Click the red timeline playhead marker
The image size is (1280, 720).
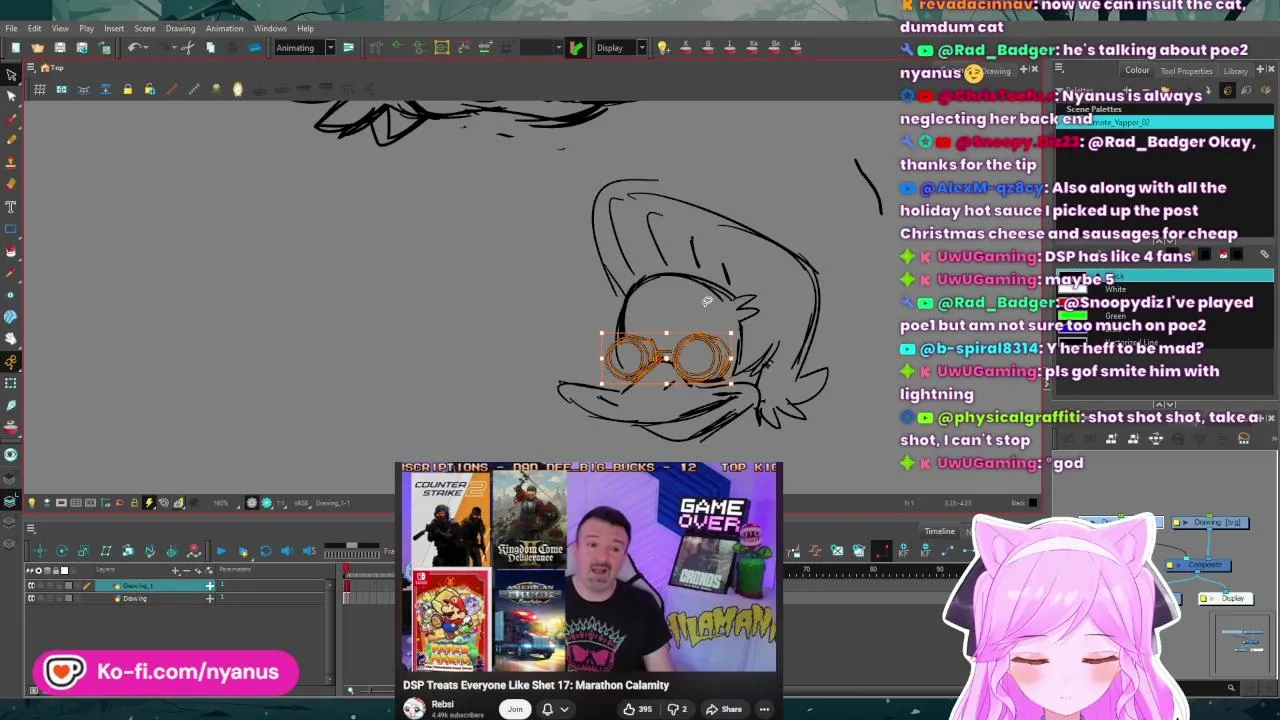pyautogui.click(x=346, y=570)
